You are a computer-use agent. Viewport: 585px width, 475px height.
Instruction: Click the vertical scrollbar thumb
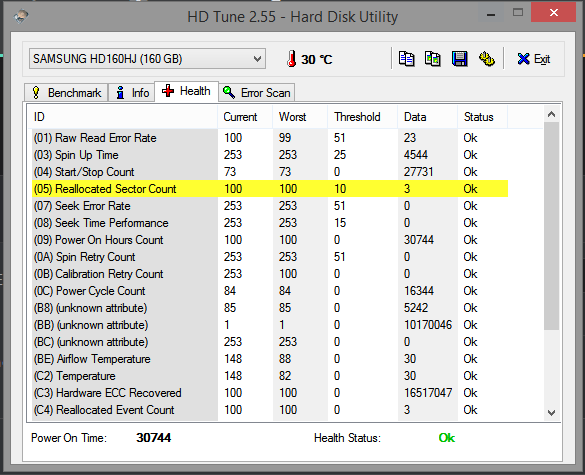click(551, 226)
